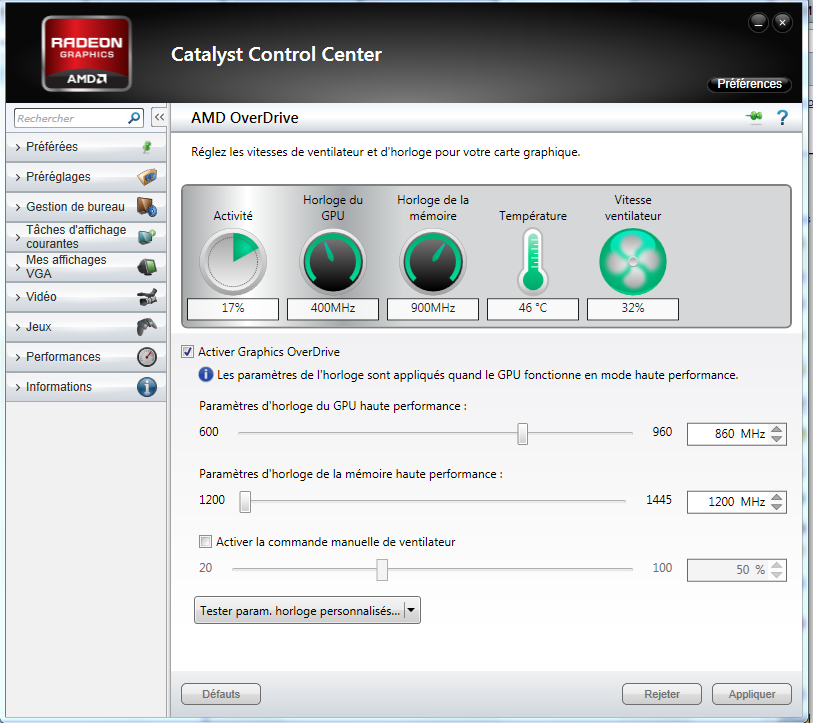Minimize the Catalyst Control Center window
The image size is (813, 723).
pos(759,23)
